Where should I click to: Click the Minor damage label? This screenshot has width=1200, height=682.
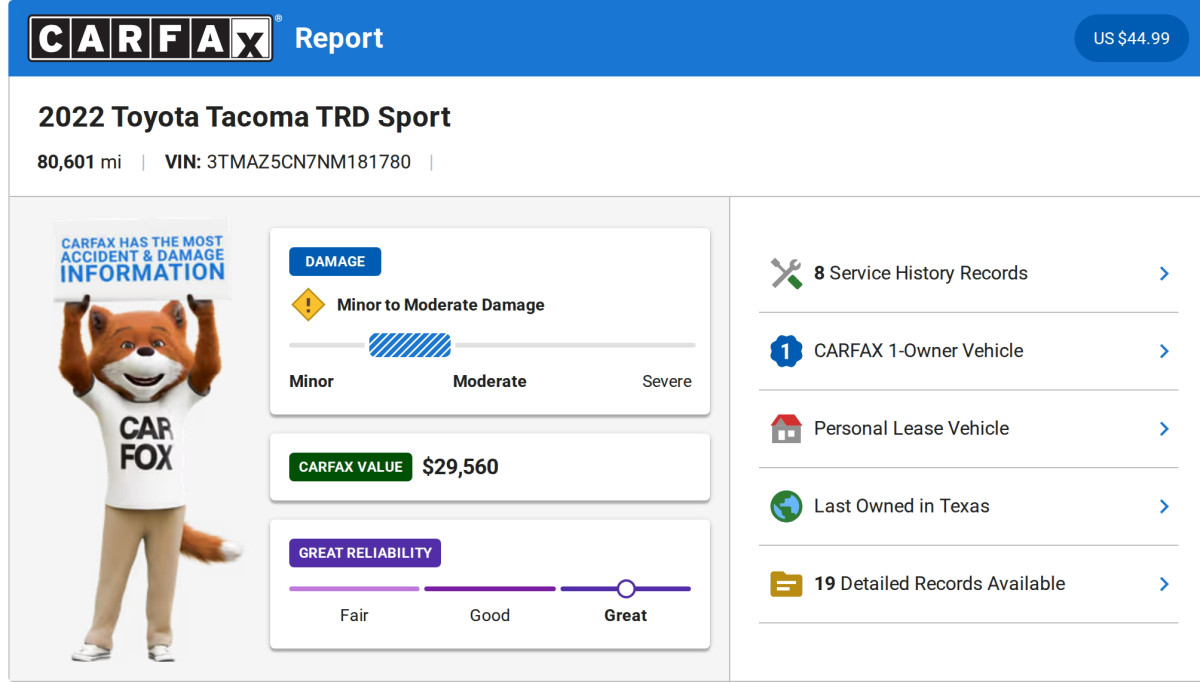click(x=311, y=381)
